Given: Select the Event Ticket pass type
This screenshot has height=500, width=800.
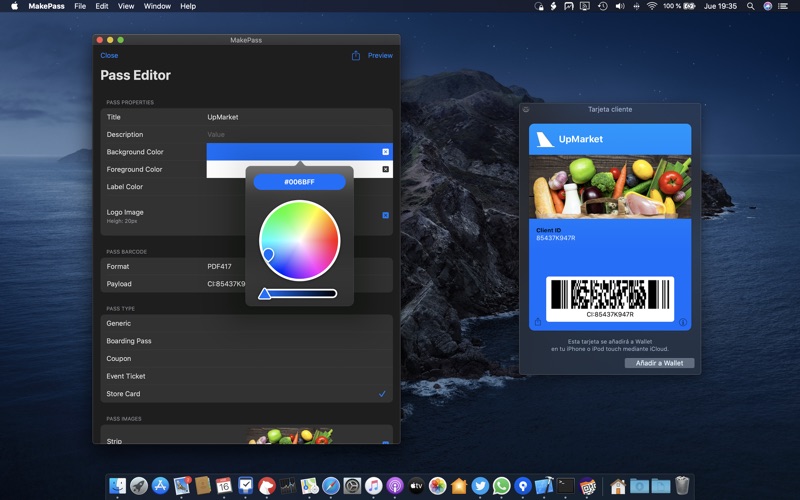Looking at the screenshot, I should coord(246,376).
